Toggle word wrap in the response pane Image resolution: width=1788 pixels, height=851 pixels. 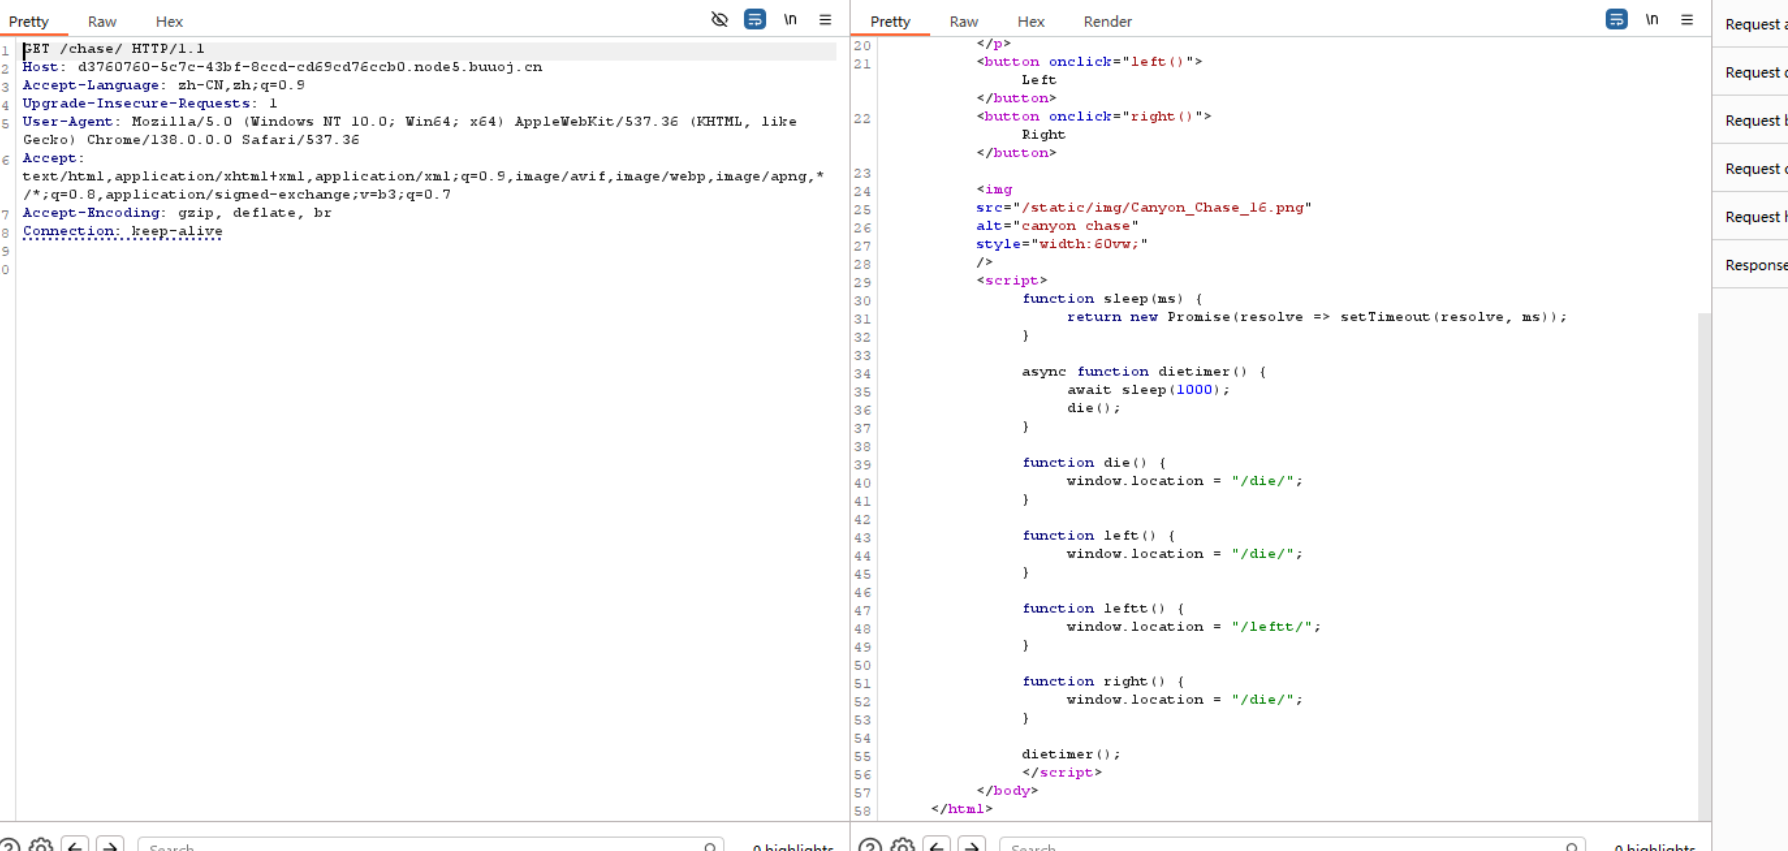[1616, 19]
